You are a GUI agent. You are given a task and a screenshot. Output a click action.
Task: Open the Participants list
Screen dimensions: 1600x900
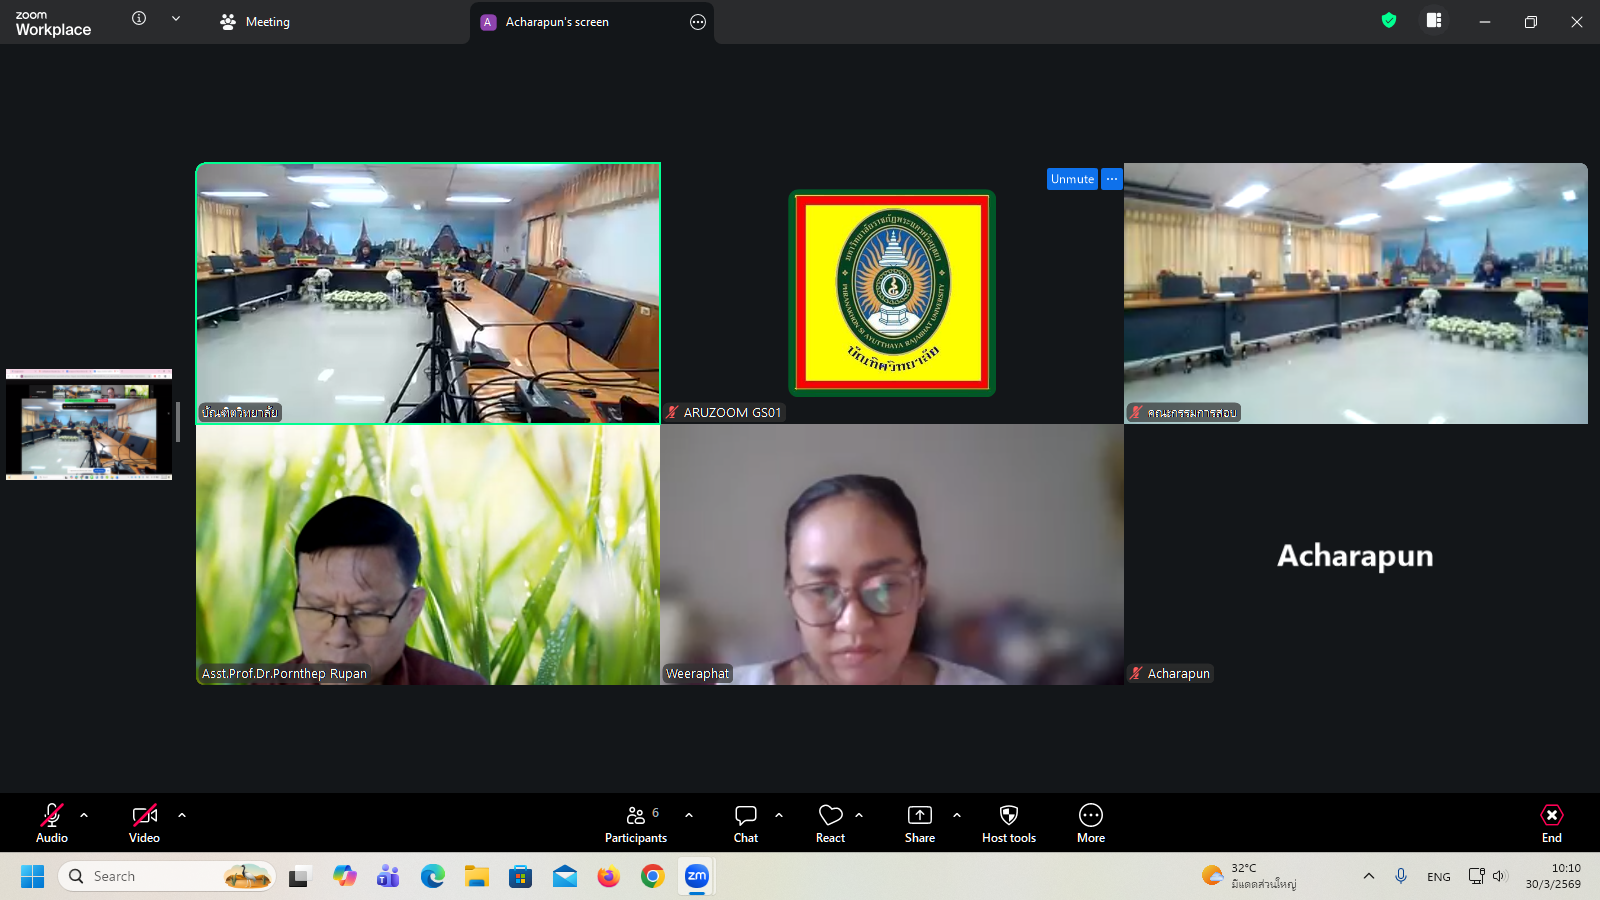coord(636,823)
